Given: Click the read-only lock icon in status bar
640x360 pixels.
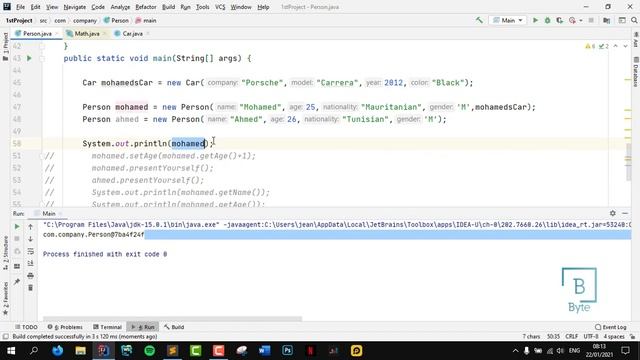Looking at the screenshot, I should [x=632, y=336].
